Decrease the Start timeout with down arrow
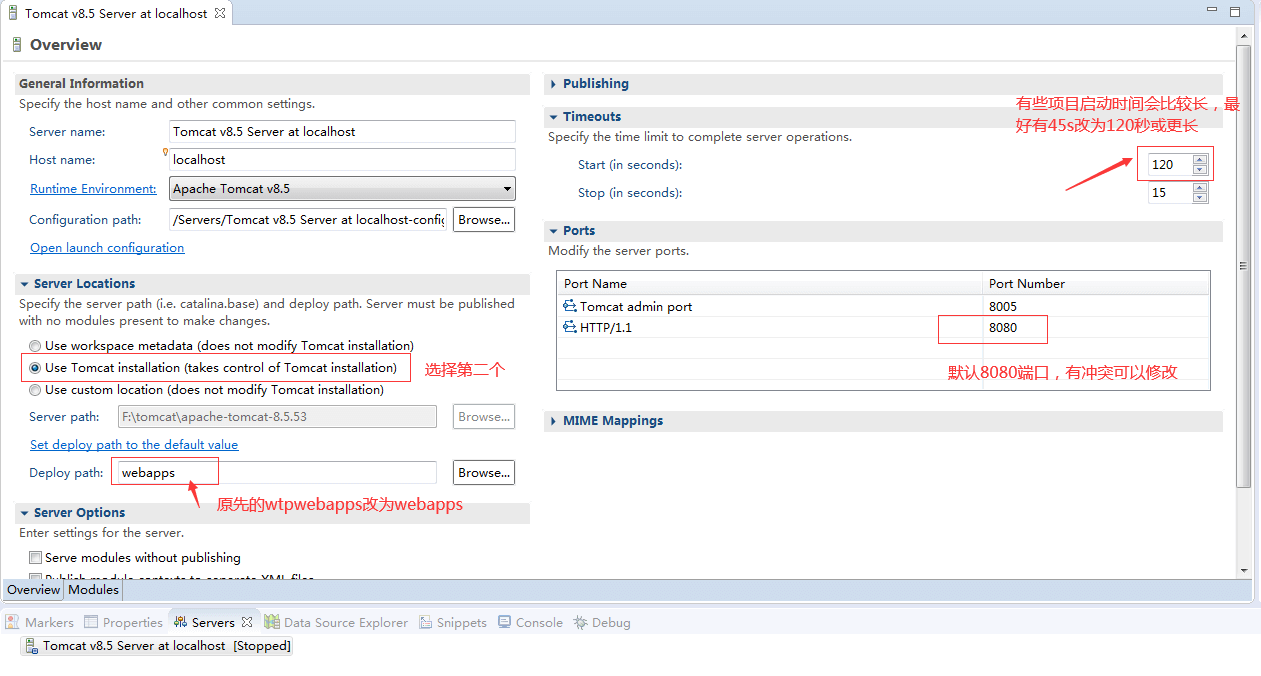The width and height of the screenshot is (1261, 676). pos(1200,170)
